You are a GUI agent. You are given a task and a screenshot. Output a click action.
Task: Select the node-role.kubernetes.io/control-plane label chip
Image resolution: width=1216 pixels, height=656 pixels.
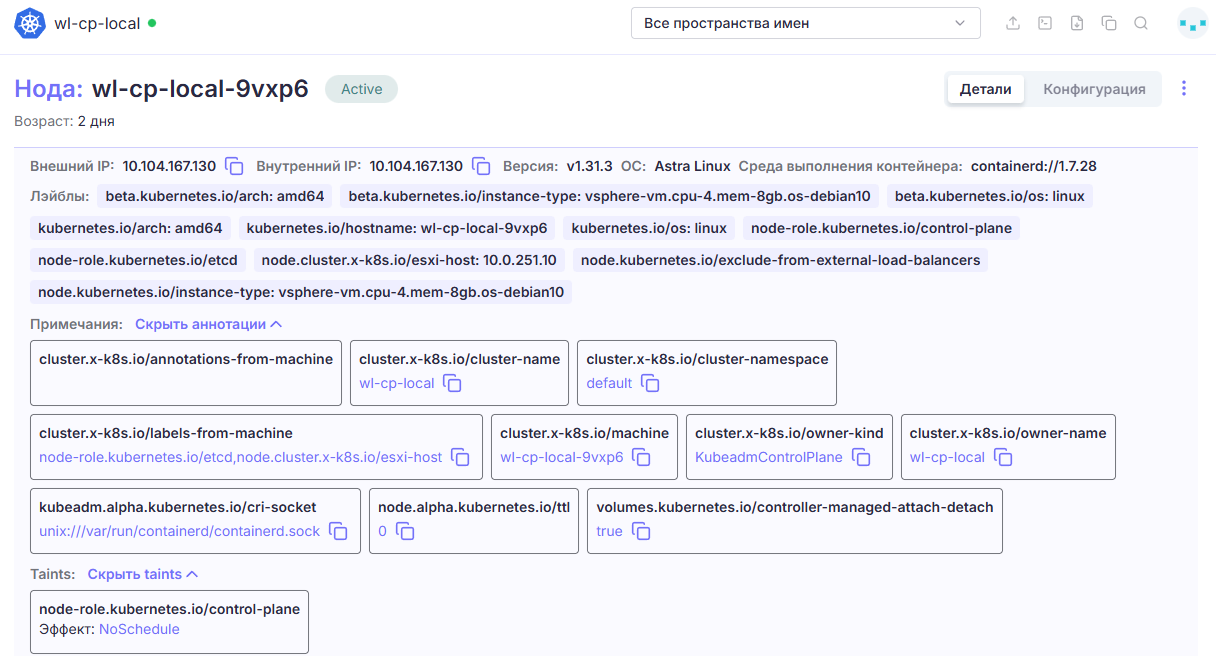click(x=881, y=228)
